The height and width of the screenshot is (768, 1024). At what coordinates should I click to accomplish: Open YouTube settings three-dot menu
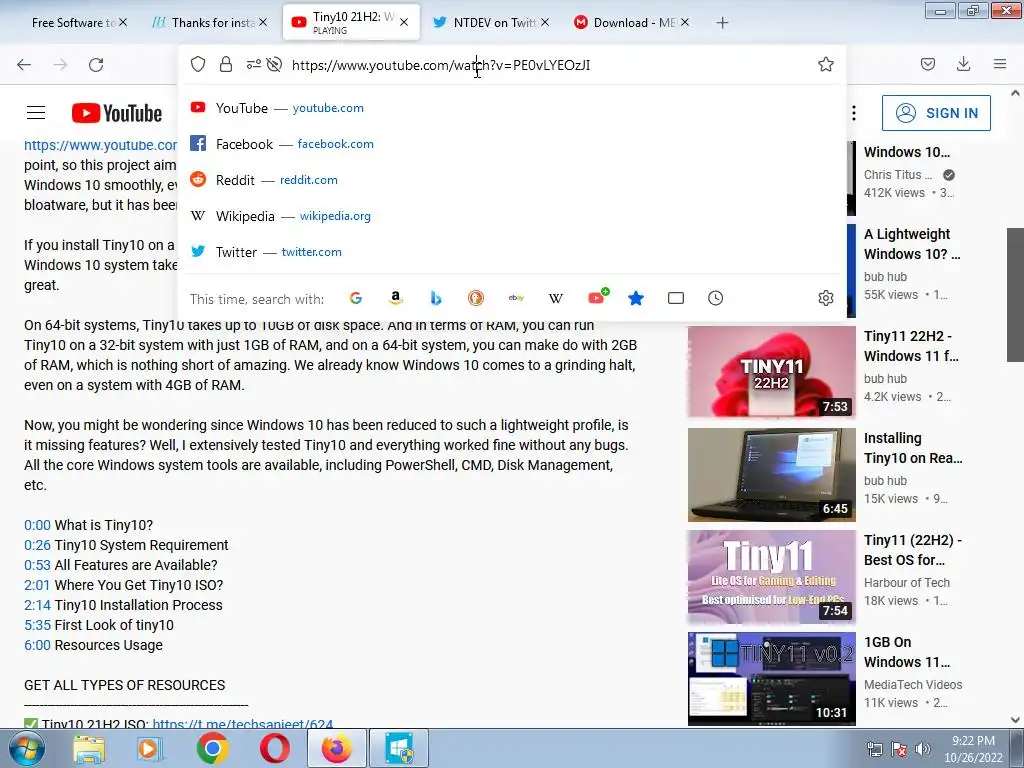tap(854, 113)
